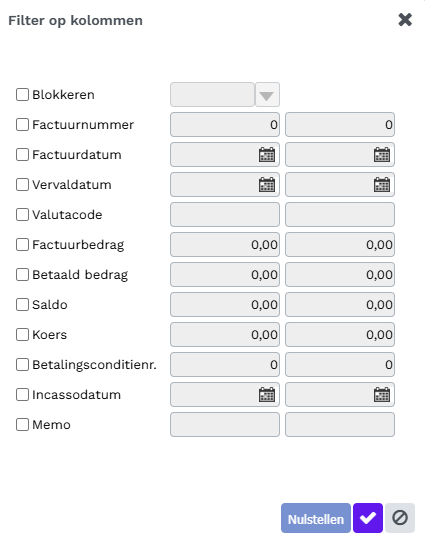This screenshot has width=425, height=544.
Task: Click the Nulstellen button
Action: 316,518
